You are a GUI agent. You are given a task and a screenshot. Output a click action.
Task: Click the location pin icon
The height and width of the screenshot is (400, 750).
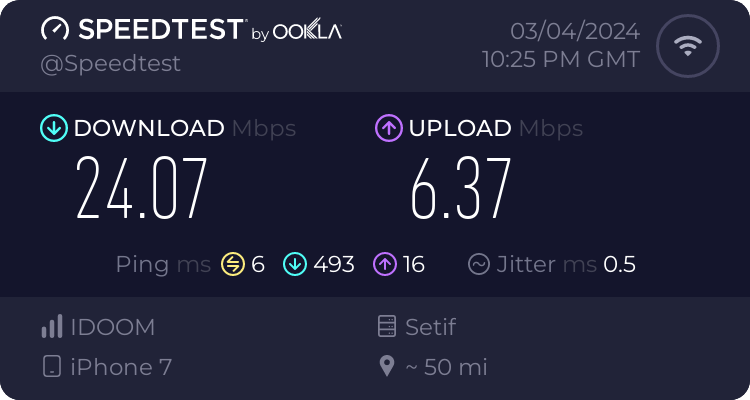386,367
